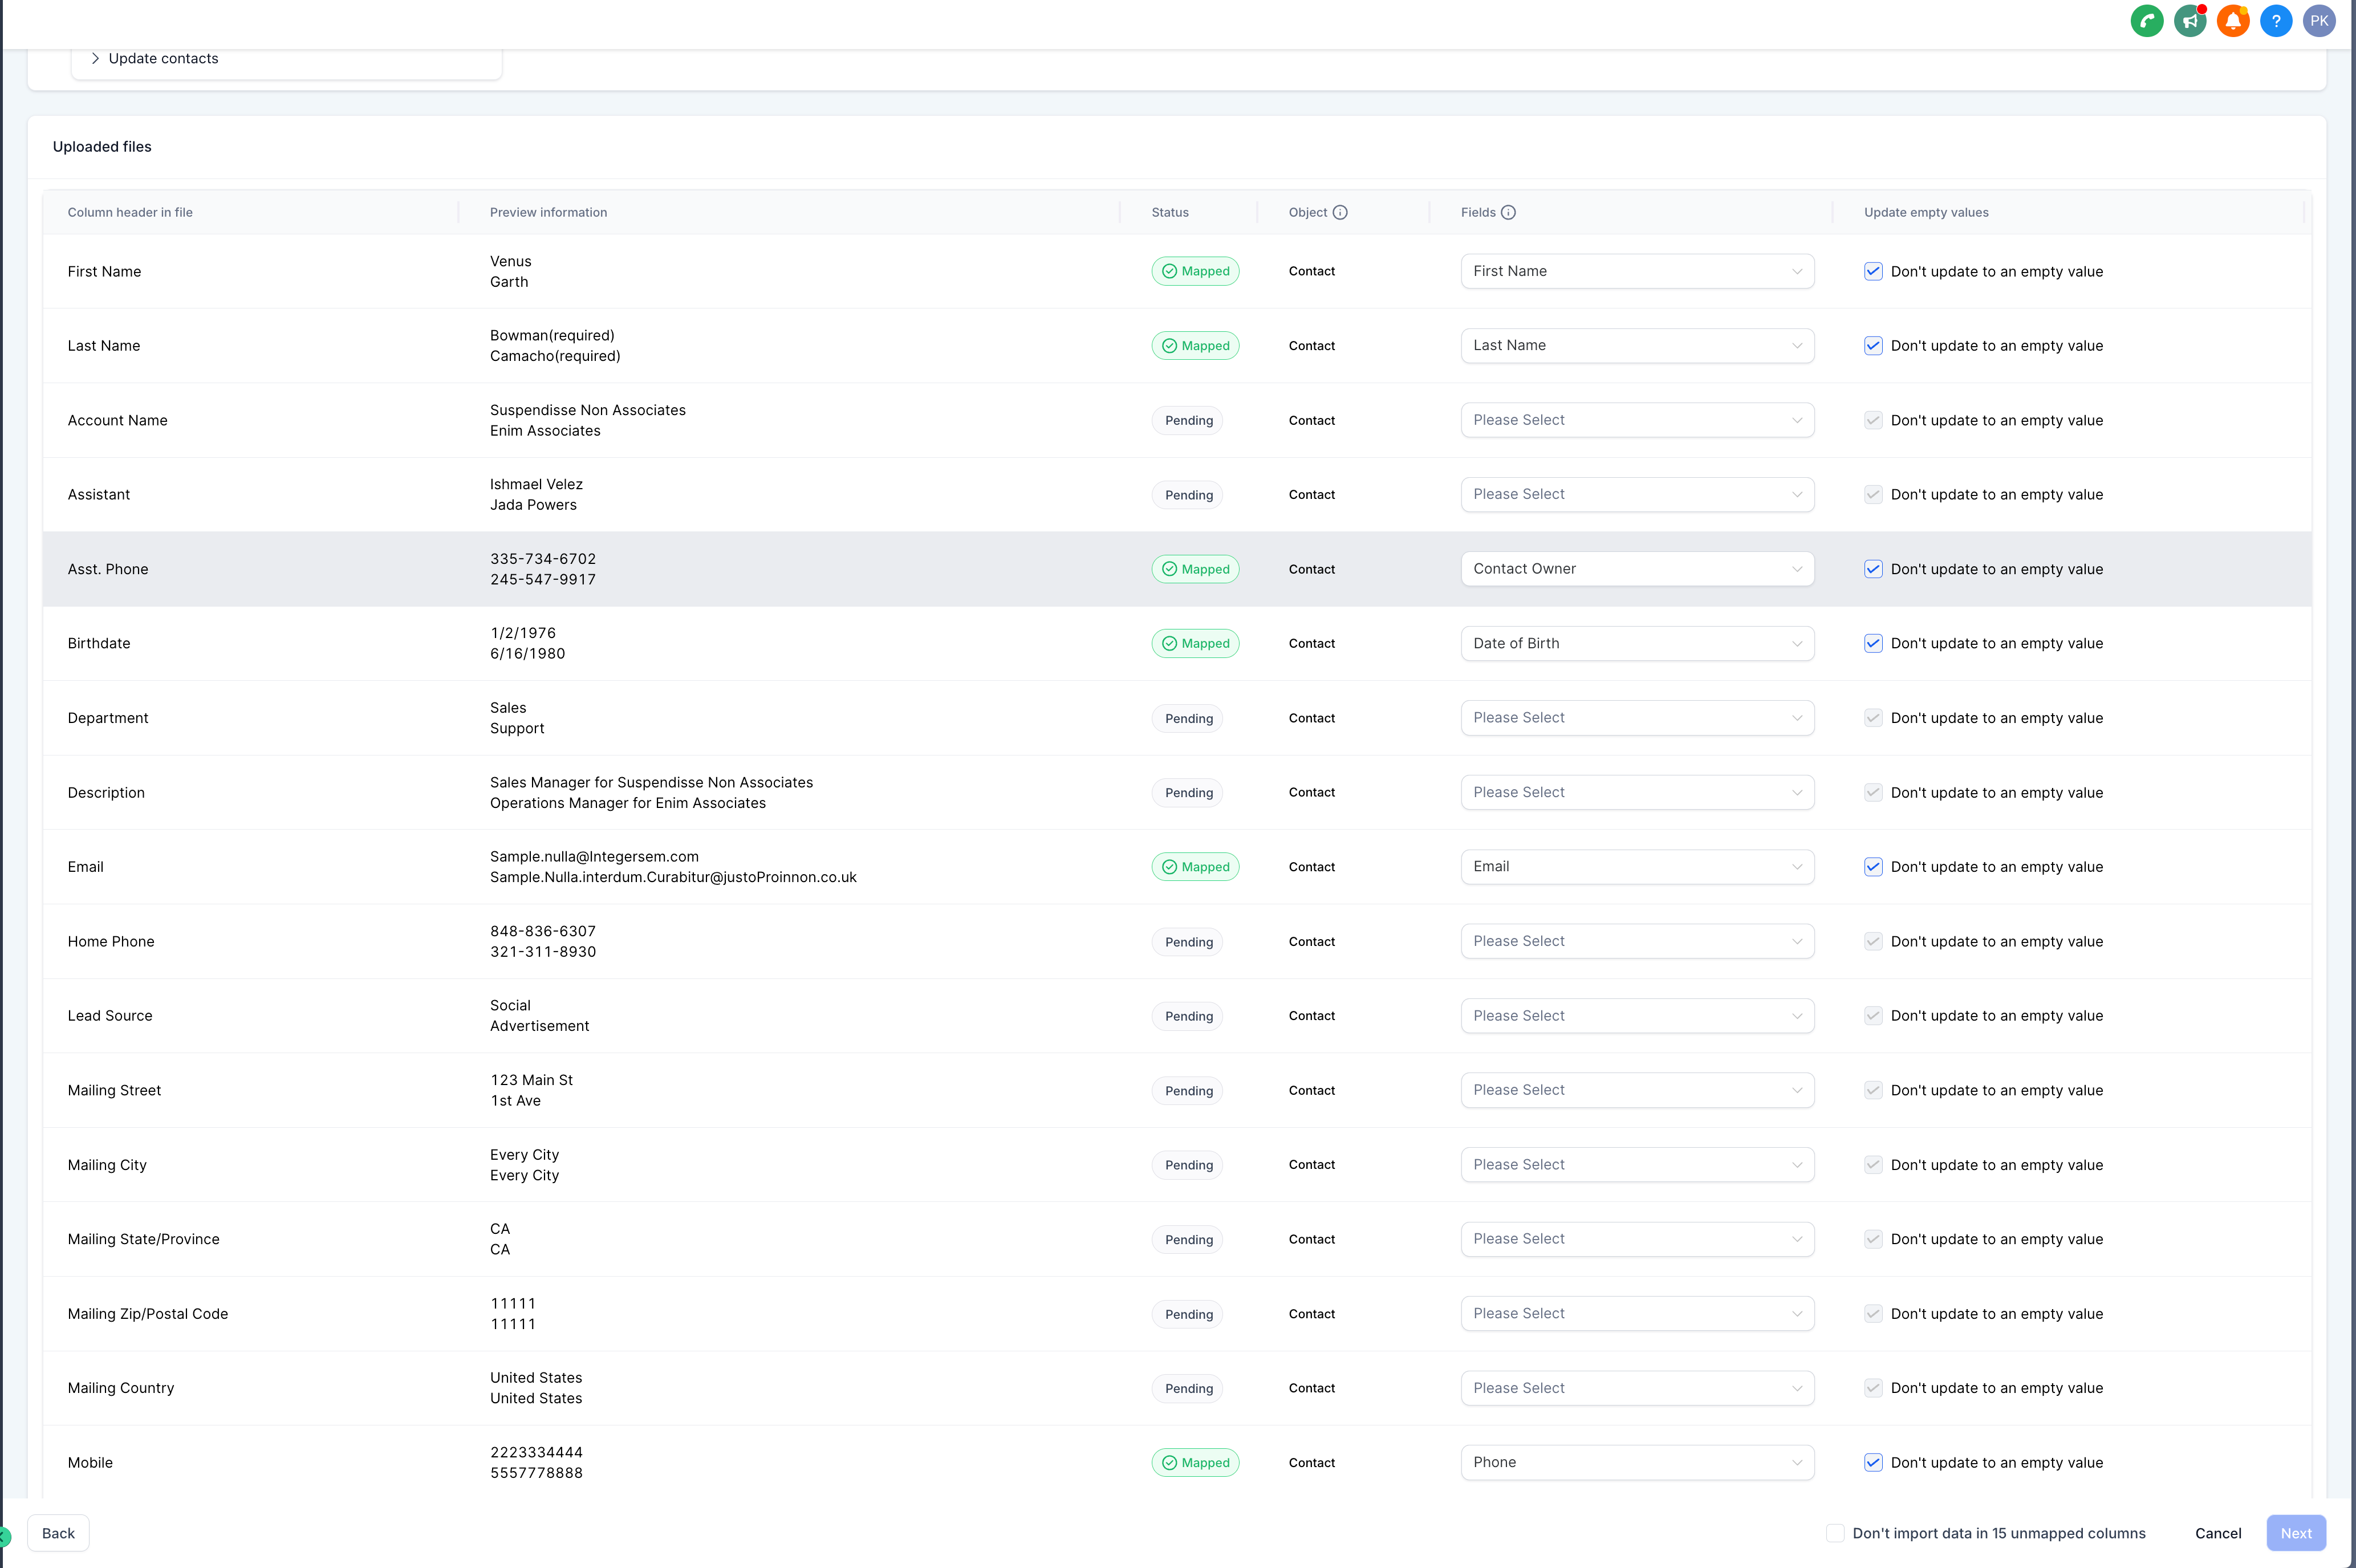Screen dimensions: 2356x1568
Task: Open field dropdown for Mailing State/Province row
Action: tap(1637, 1239)
